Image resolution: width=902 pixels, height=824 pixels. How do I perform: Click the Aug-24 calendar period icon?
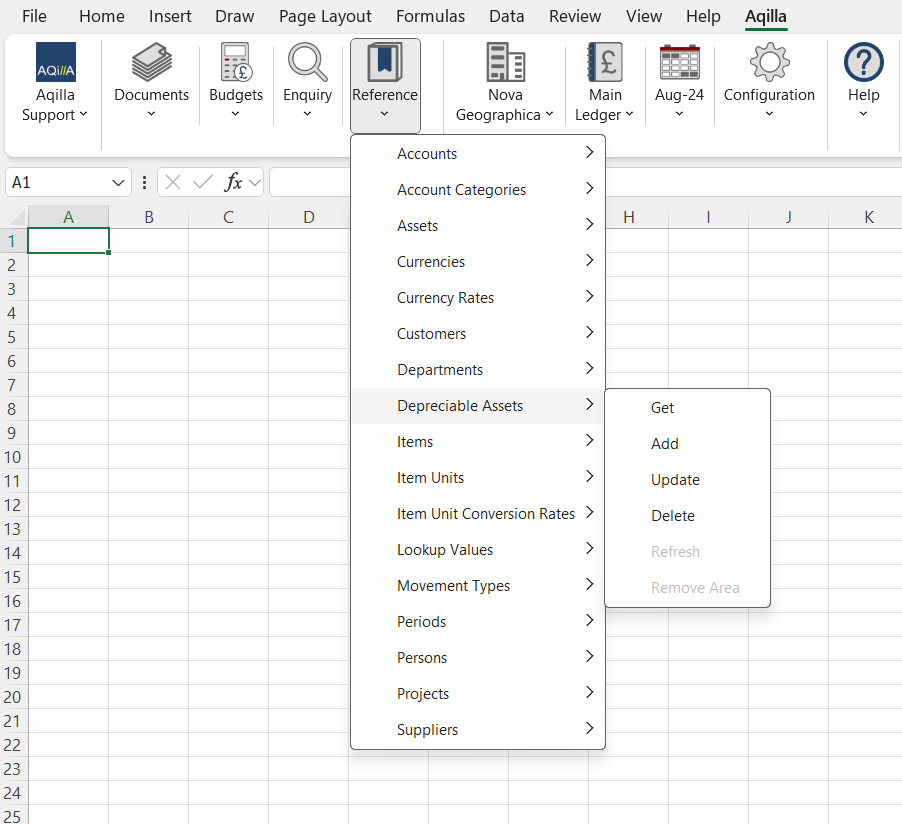[x=679, y=63]
